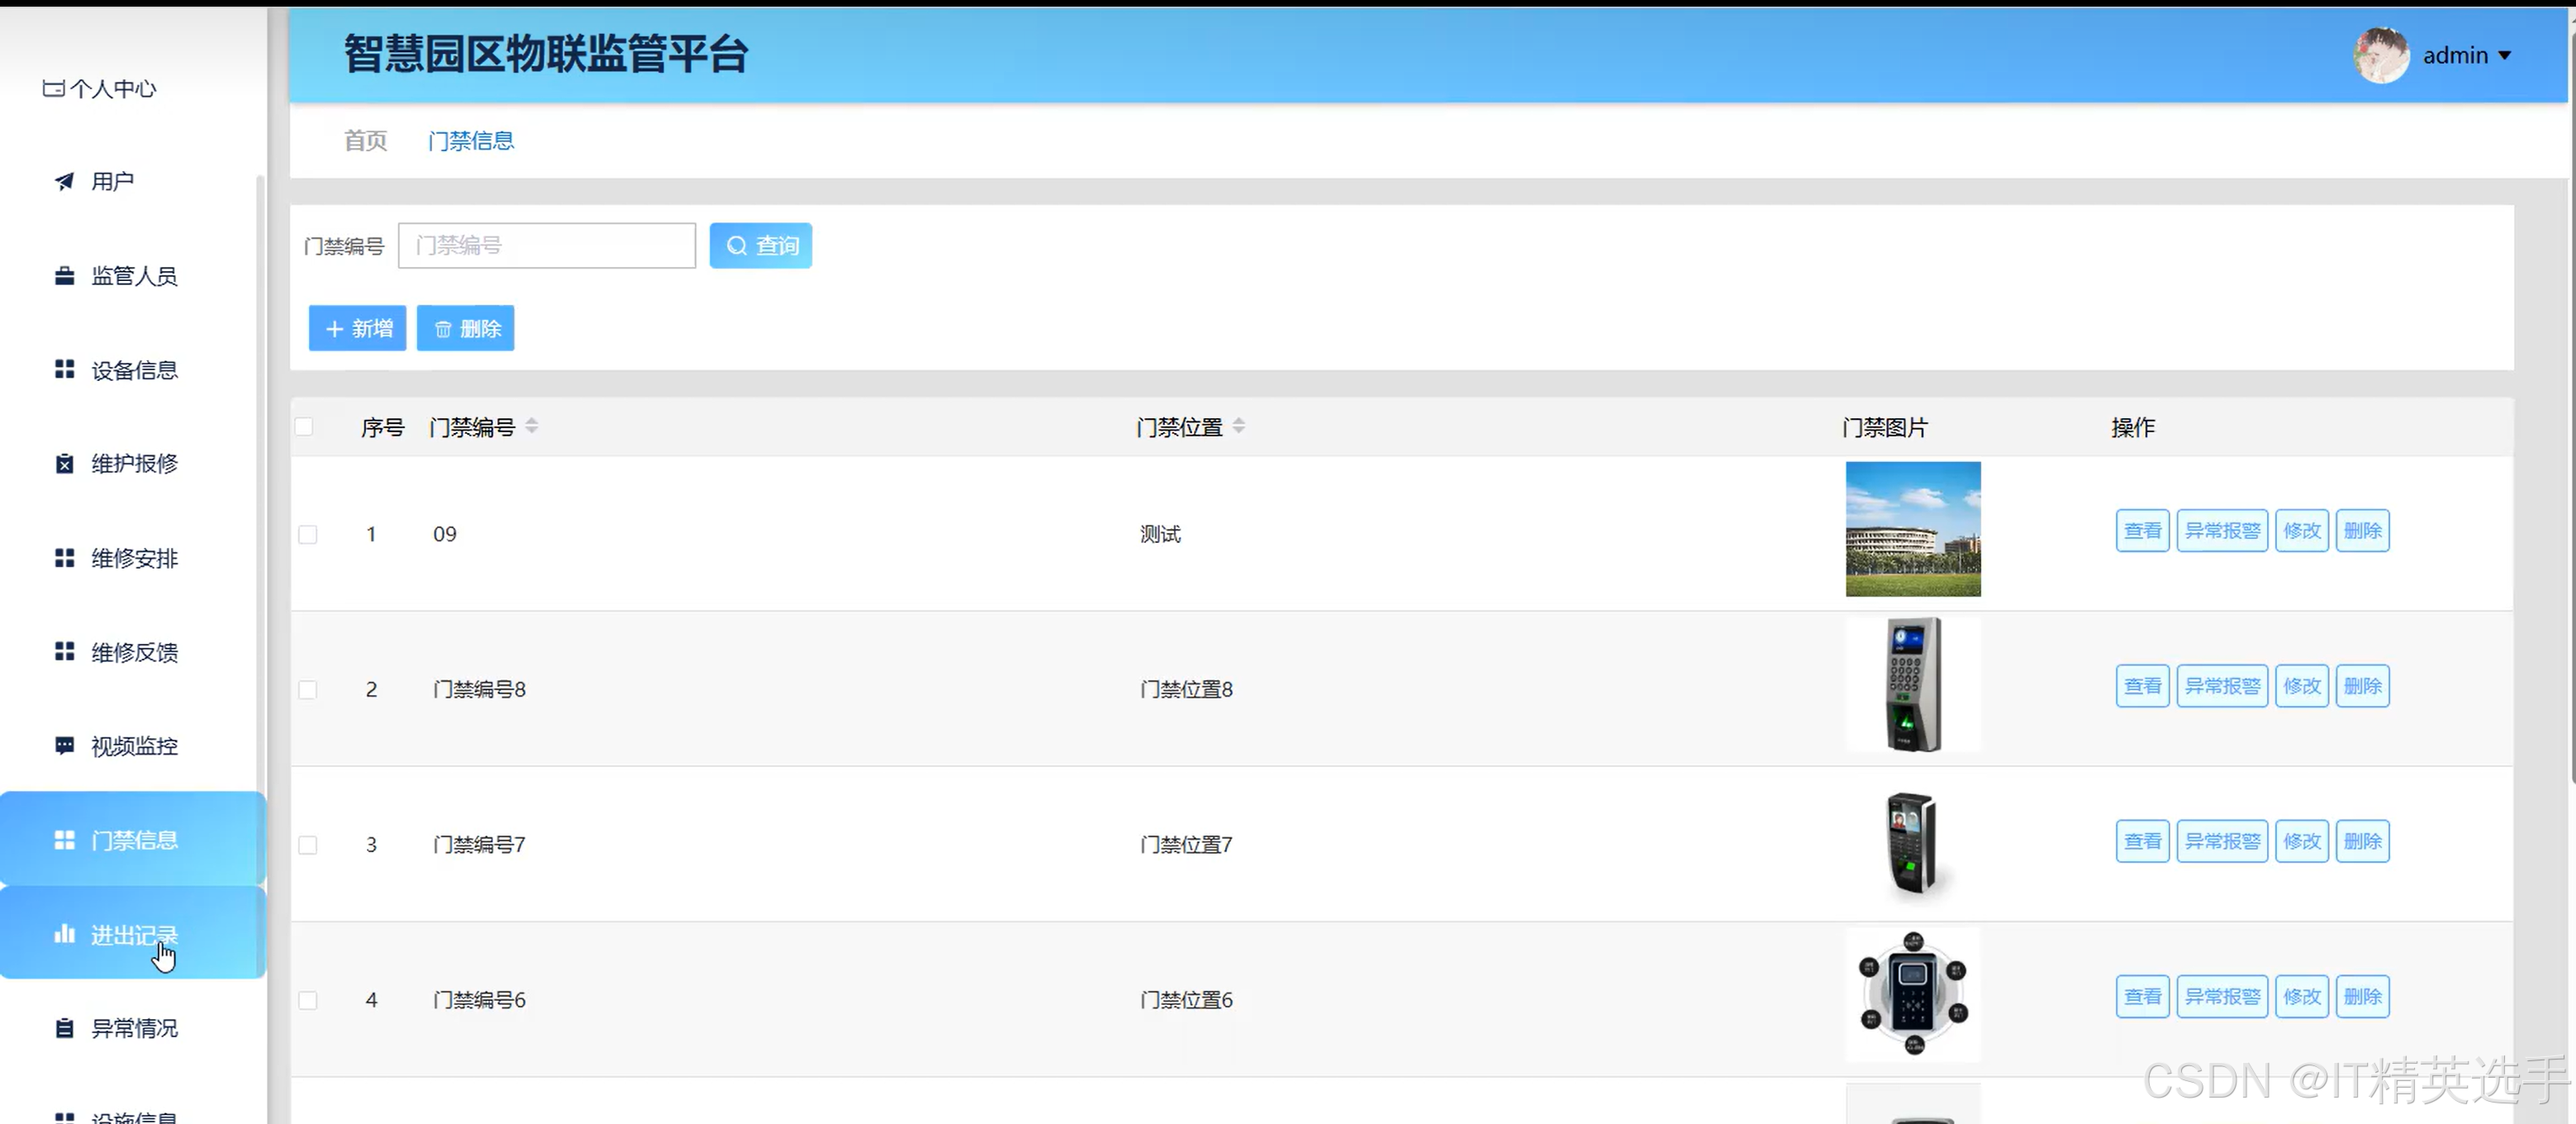Screen dimensions: 2576x1124
Task: Click the sort arrows on 门禁编号 column
Action: pyautogui.click(x=532, y=426)
